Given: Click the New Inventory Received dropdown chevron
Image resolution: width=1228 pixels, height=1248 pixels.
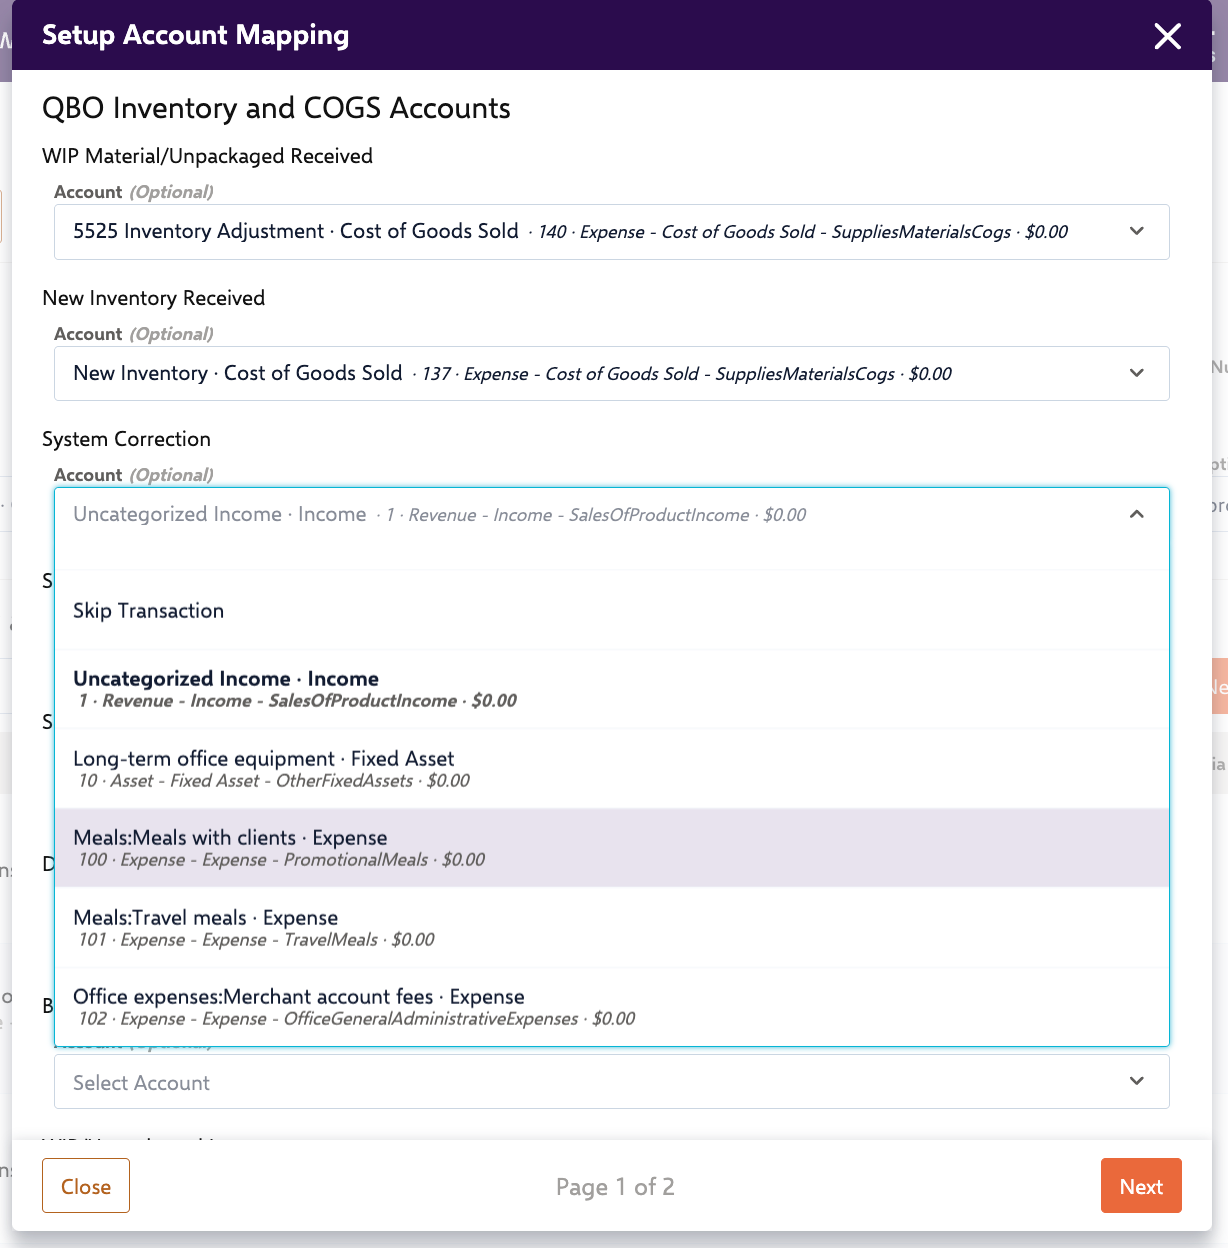Looking at the screenshot, I should click(x=1136, y=373).
